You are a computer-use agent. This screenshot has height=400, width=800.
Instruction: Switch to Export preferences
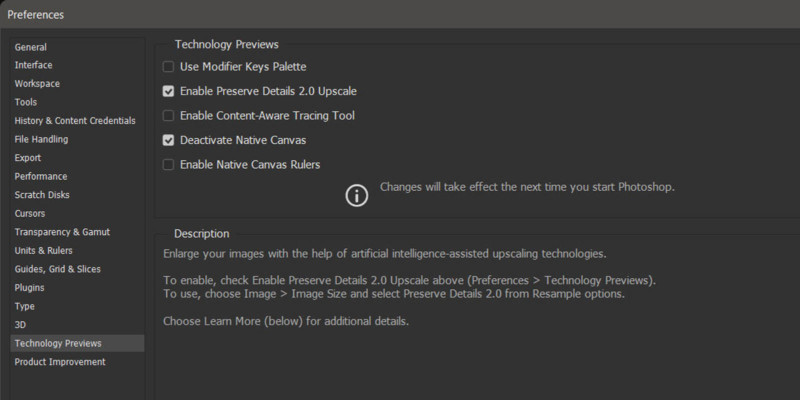coord(28,158)
